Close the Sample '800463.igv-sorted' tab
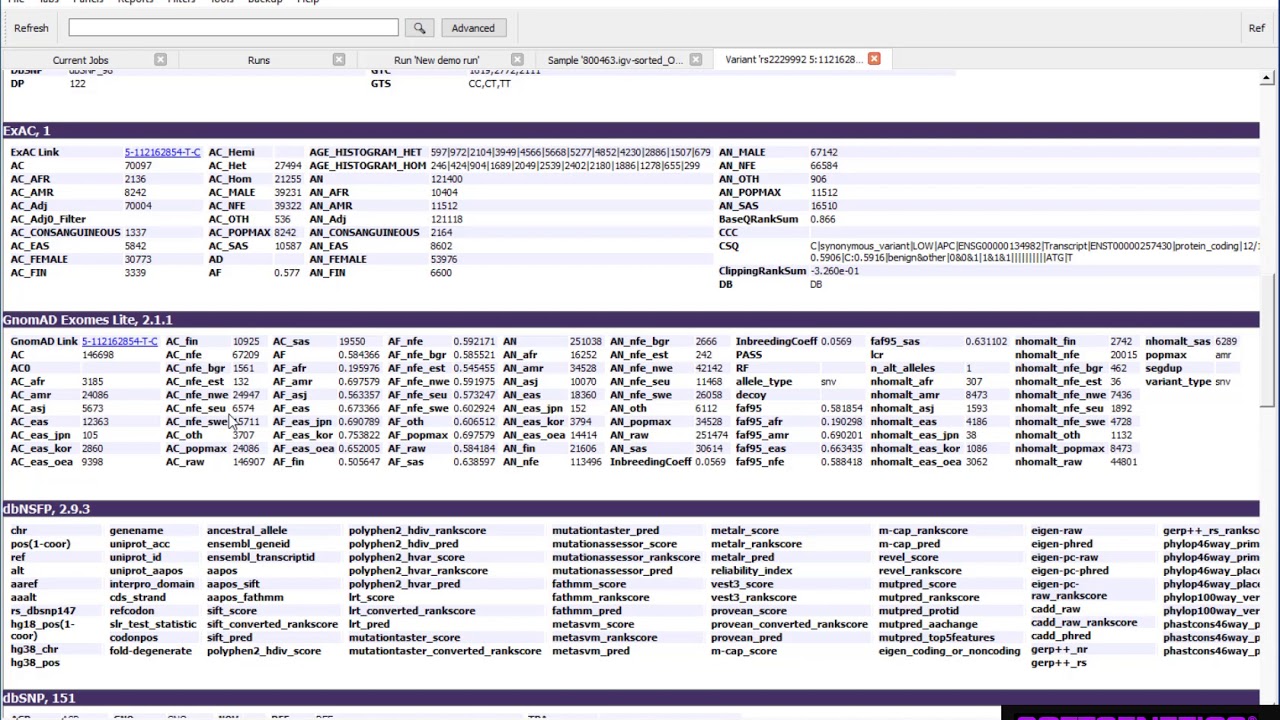Viewport: 1280px width, 720px height. (x=696, y=60)
